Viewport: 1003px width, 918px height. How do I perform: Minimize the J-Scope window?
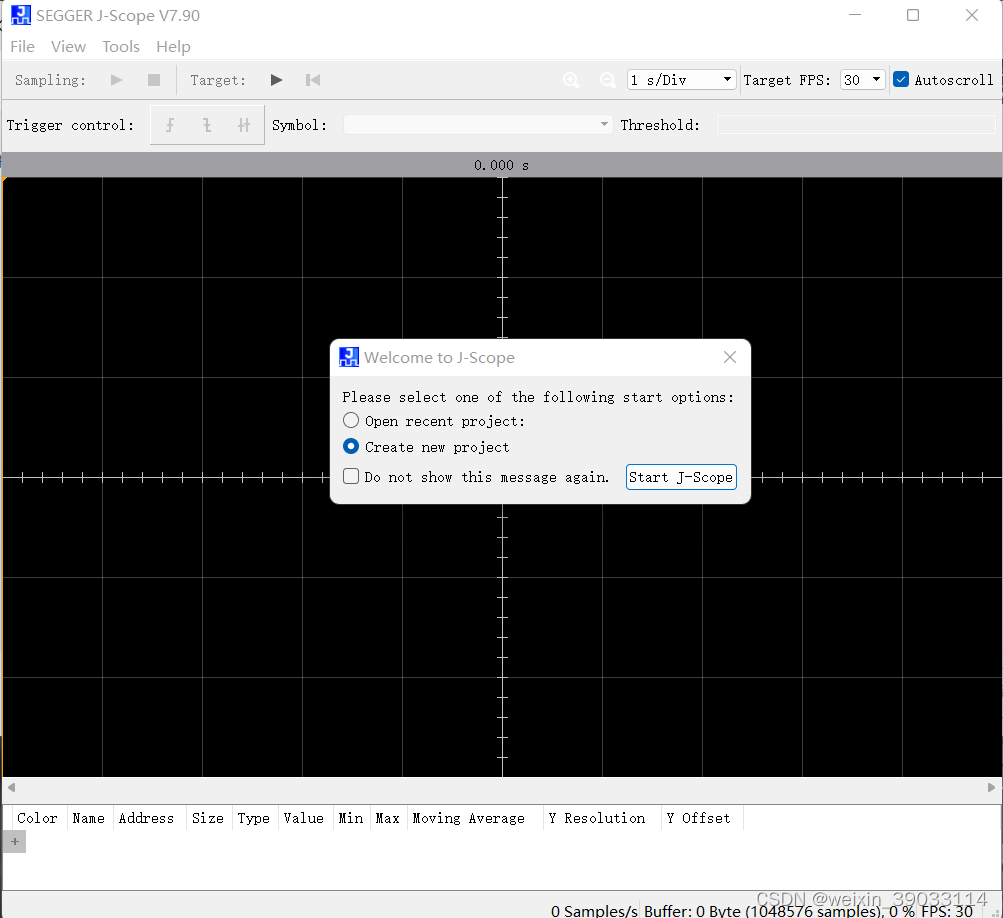pos(855,15)
